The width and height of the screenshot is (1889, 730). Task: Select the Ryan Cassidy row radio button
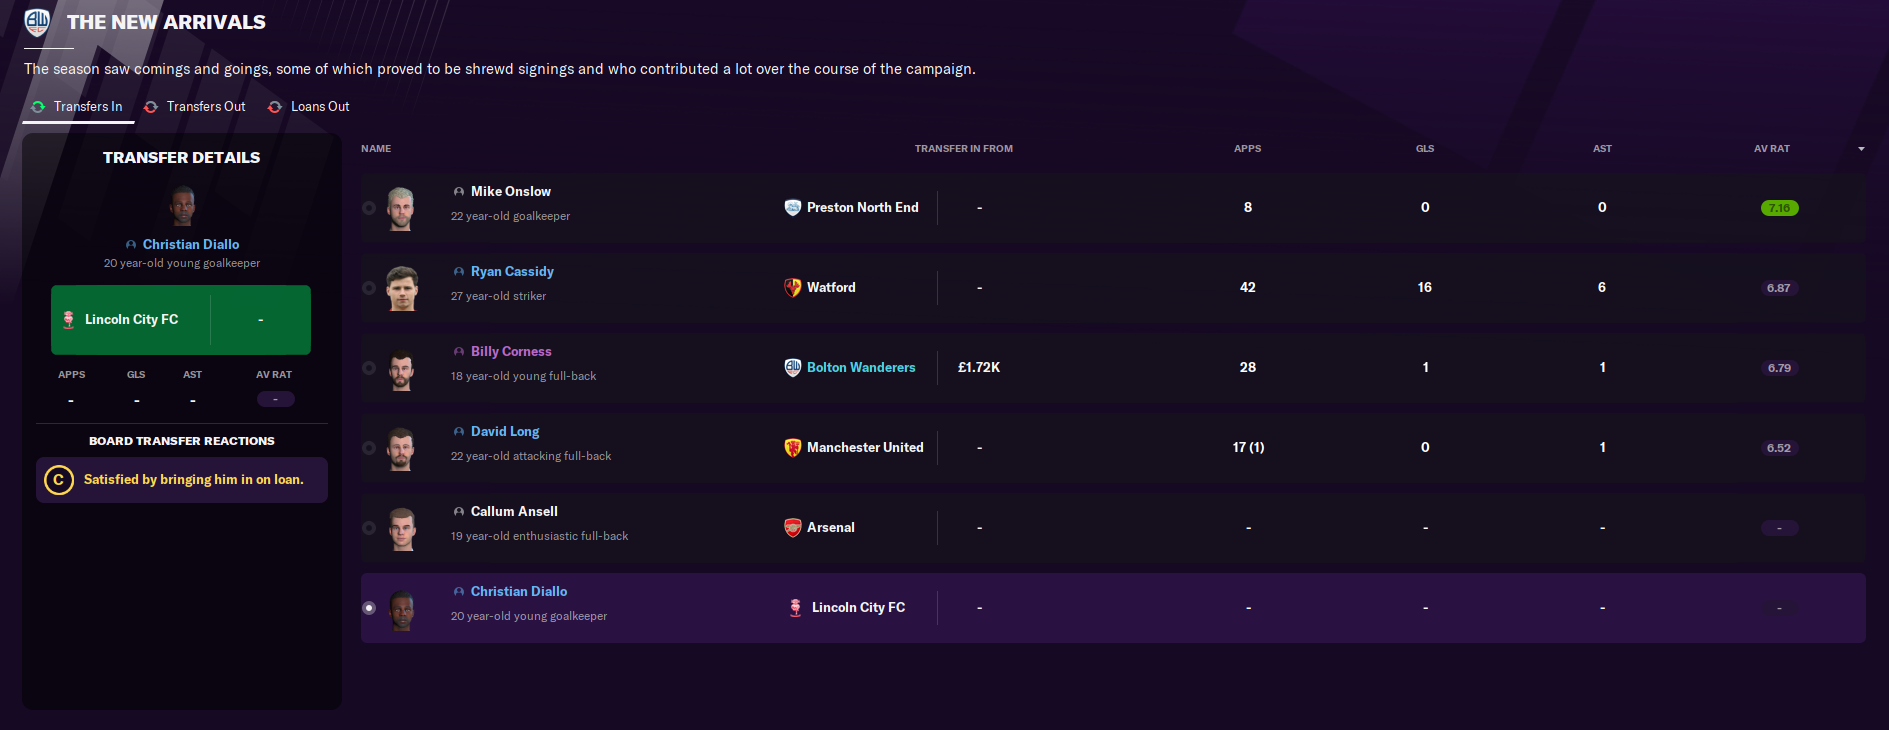click(x=369, y=288)
